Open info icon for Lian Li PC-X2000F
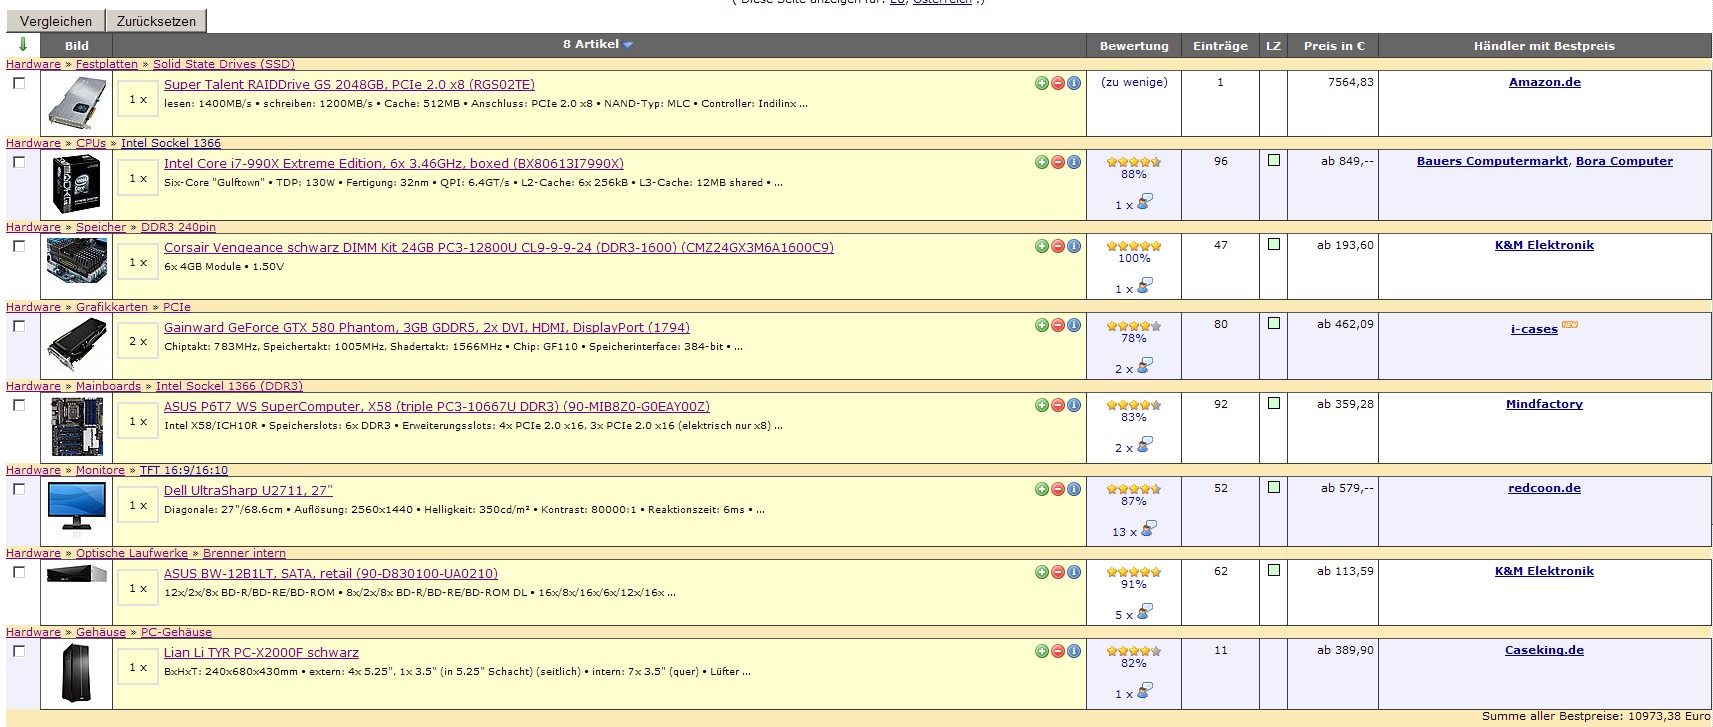Screen dimensions: 1713x727 (1074, 651)
